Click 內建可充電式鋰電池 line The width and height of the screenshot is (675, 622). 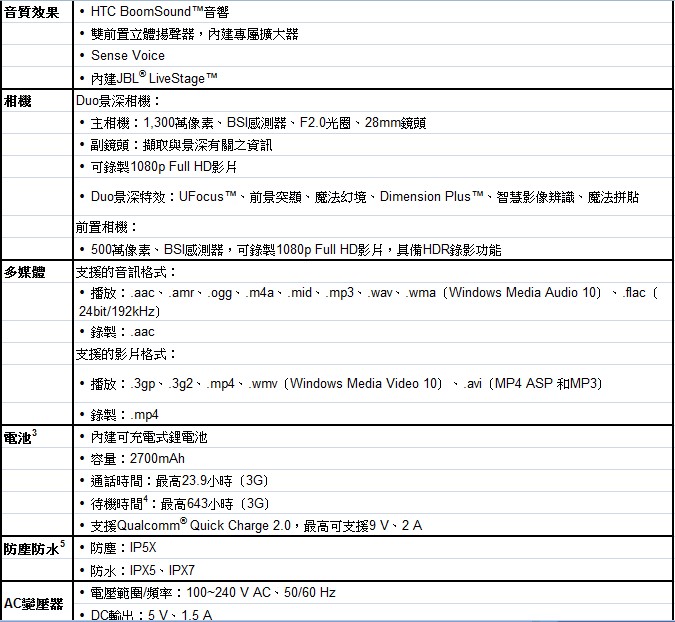[149, 437]
